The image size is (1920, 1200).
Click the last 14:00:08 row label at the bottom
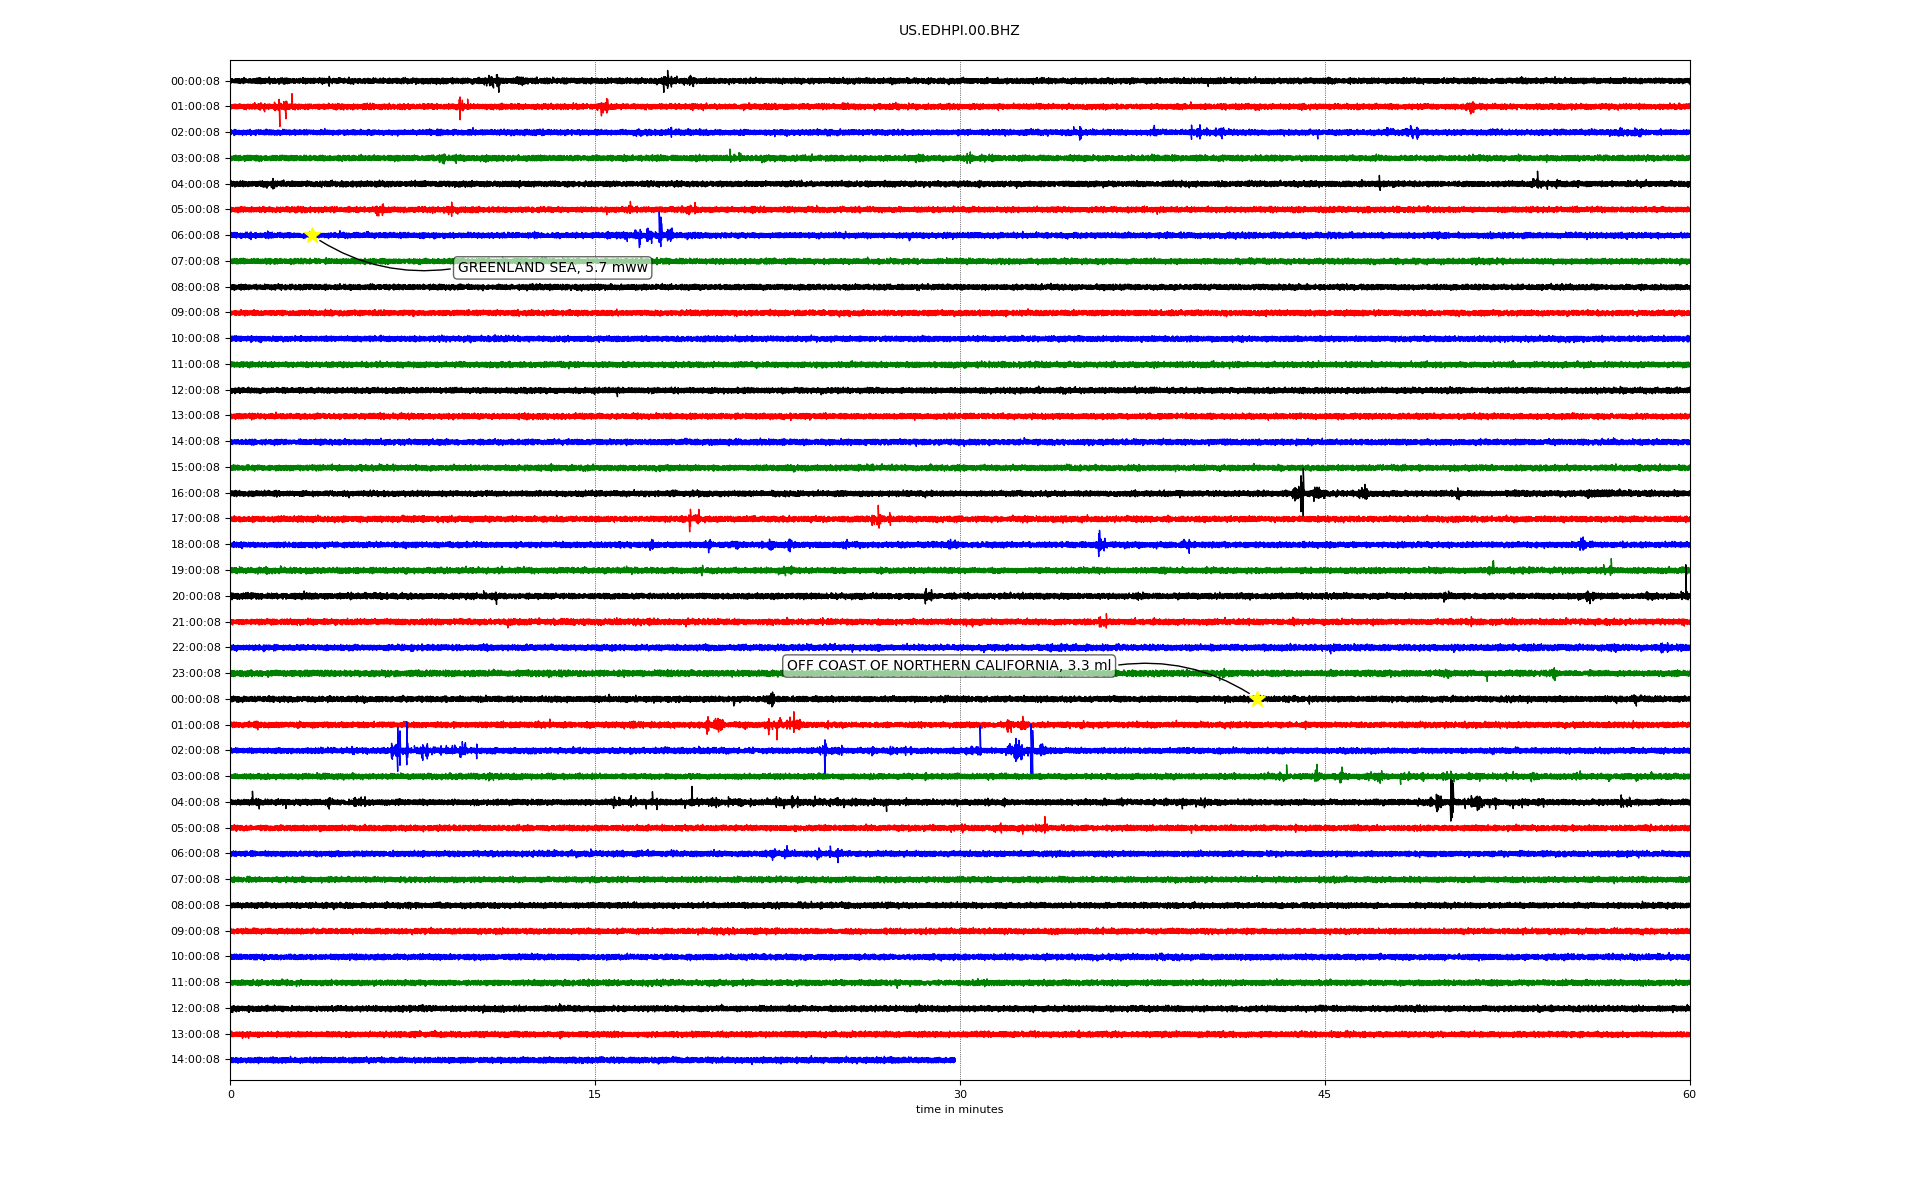pos(195,1060)
